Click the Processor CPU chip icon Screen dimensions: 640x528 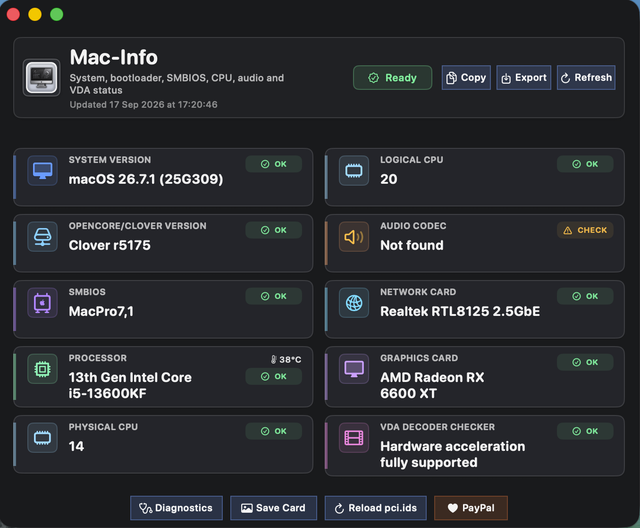click(42, 369)
